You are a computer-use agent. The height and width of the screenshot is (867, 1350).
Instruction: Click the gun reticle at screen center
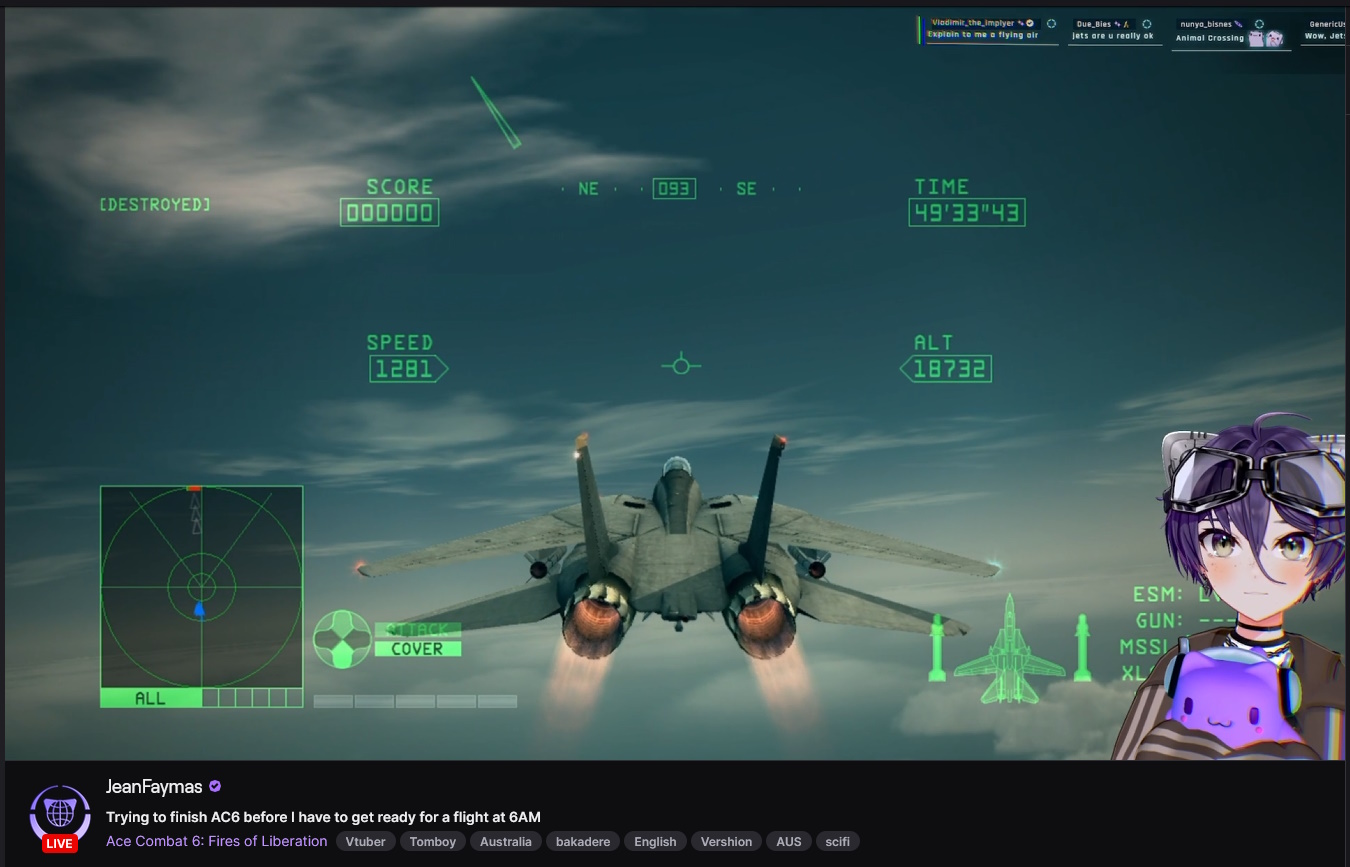(x=681, y=365)
